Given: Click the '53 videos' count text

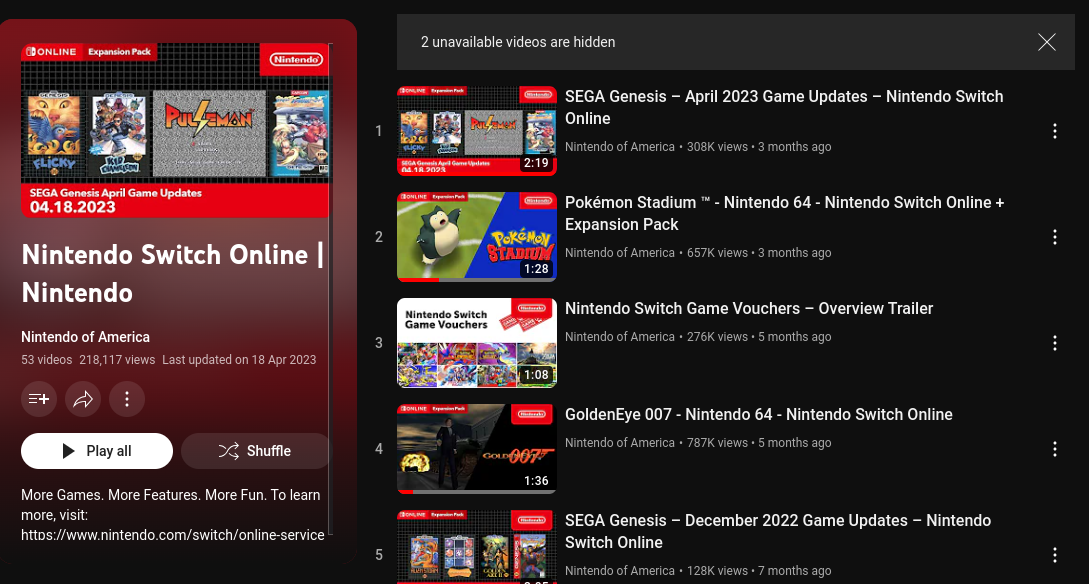Looking at the screenshot, I should coord(47,360).
